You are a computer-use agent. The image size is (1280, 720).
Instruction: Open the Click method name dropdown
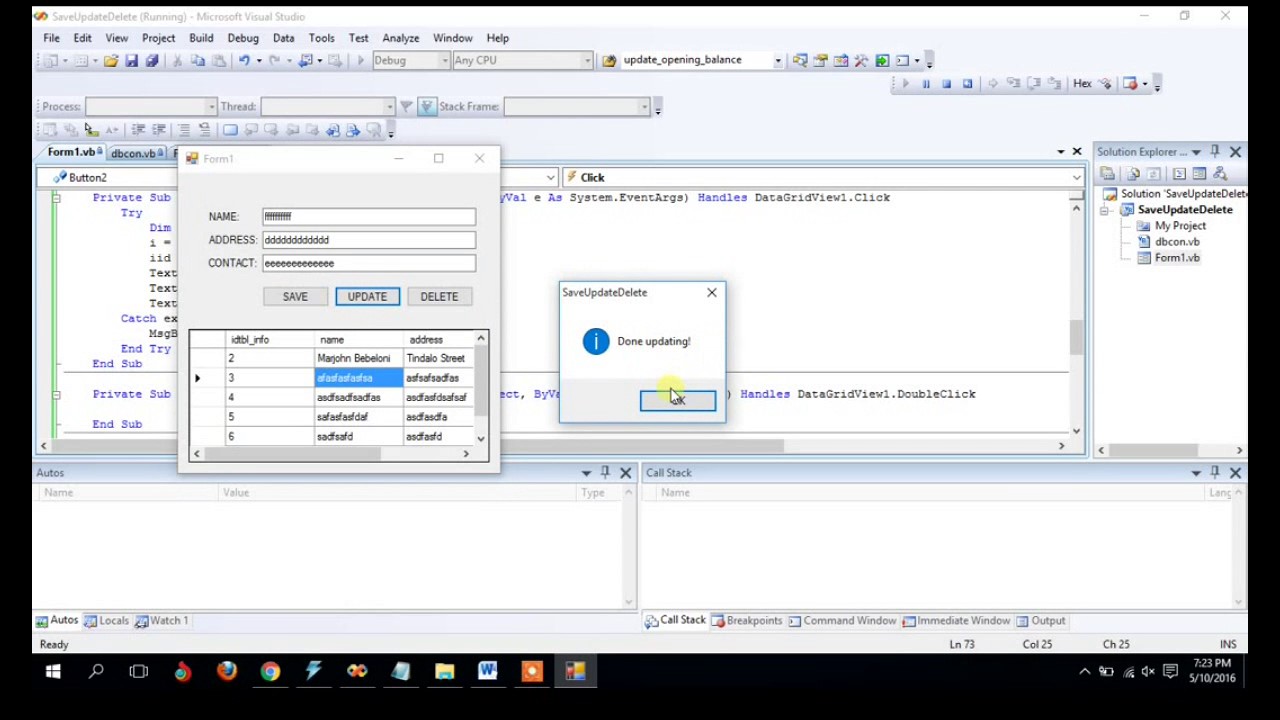(x=1076, y=178)
